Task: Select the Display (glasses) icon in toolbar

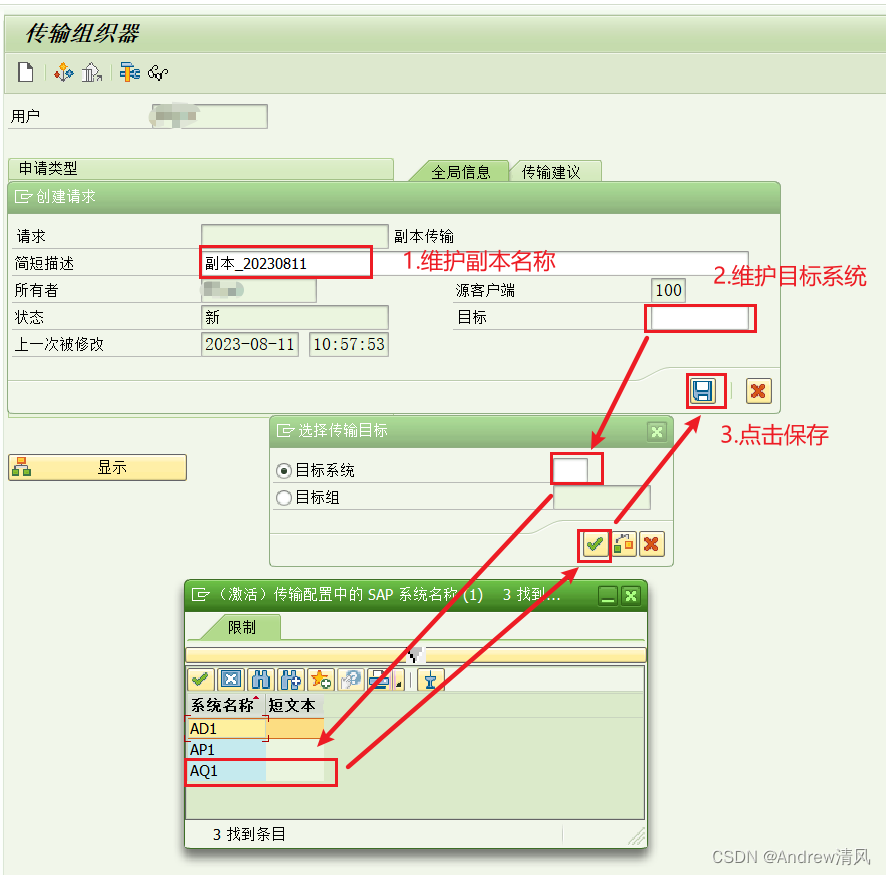Action: 158,73
